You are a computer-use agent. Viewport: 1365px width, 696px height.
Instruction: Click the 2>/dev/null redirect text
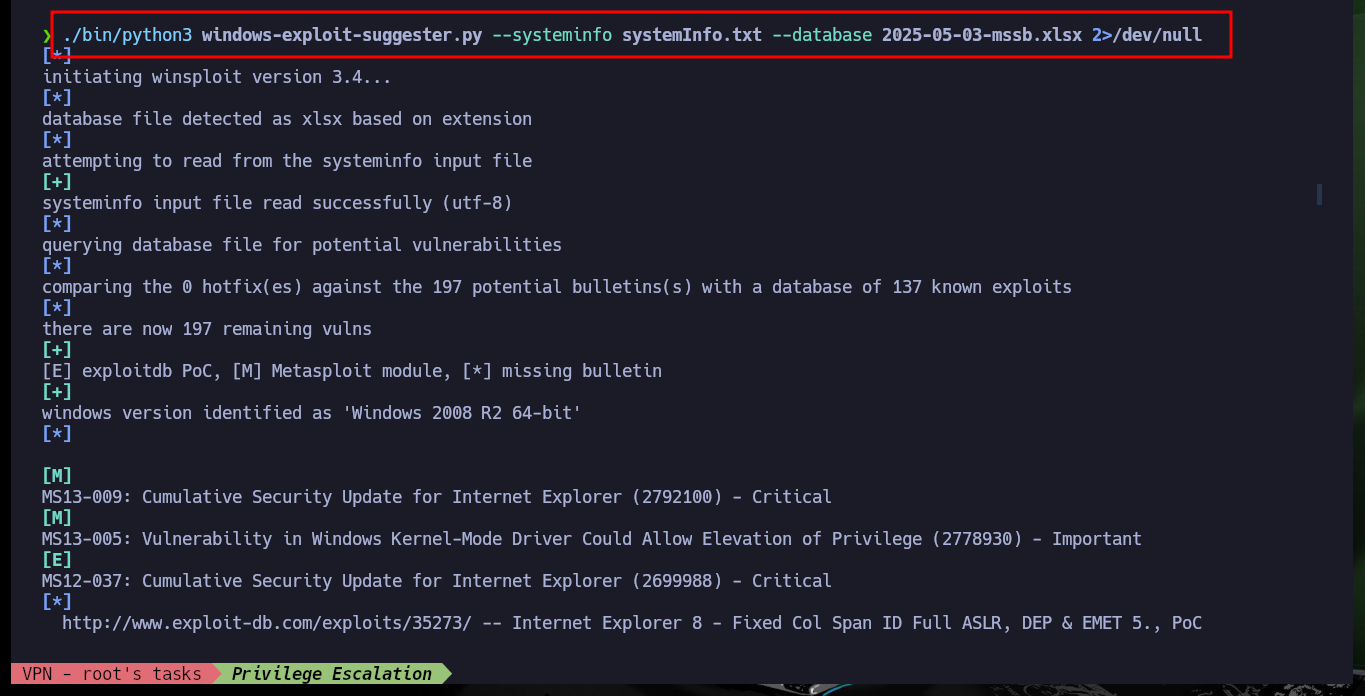[x=1146, y=36]
